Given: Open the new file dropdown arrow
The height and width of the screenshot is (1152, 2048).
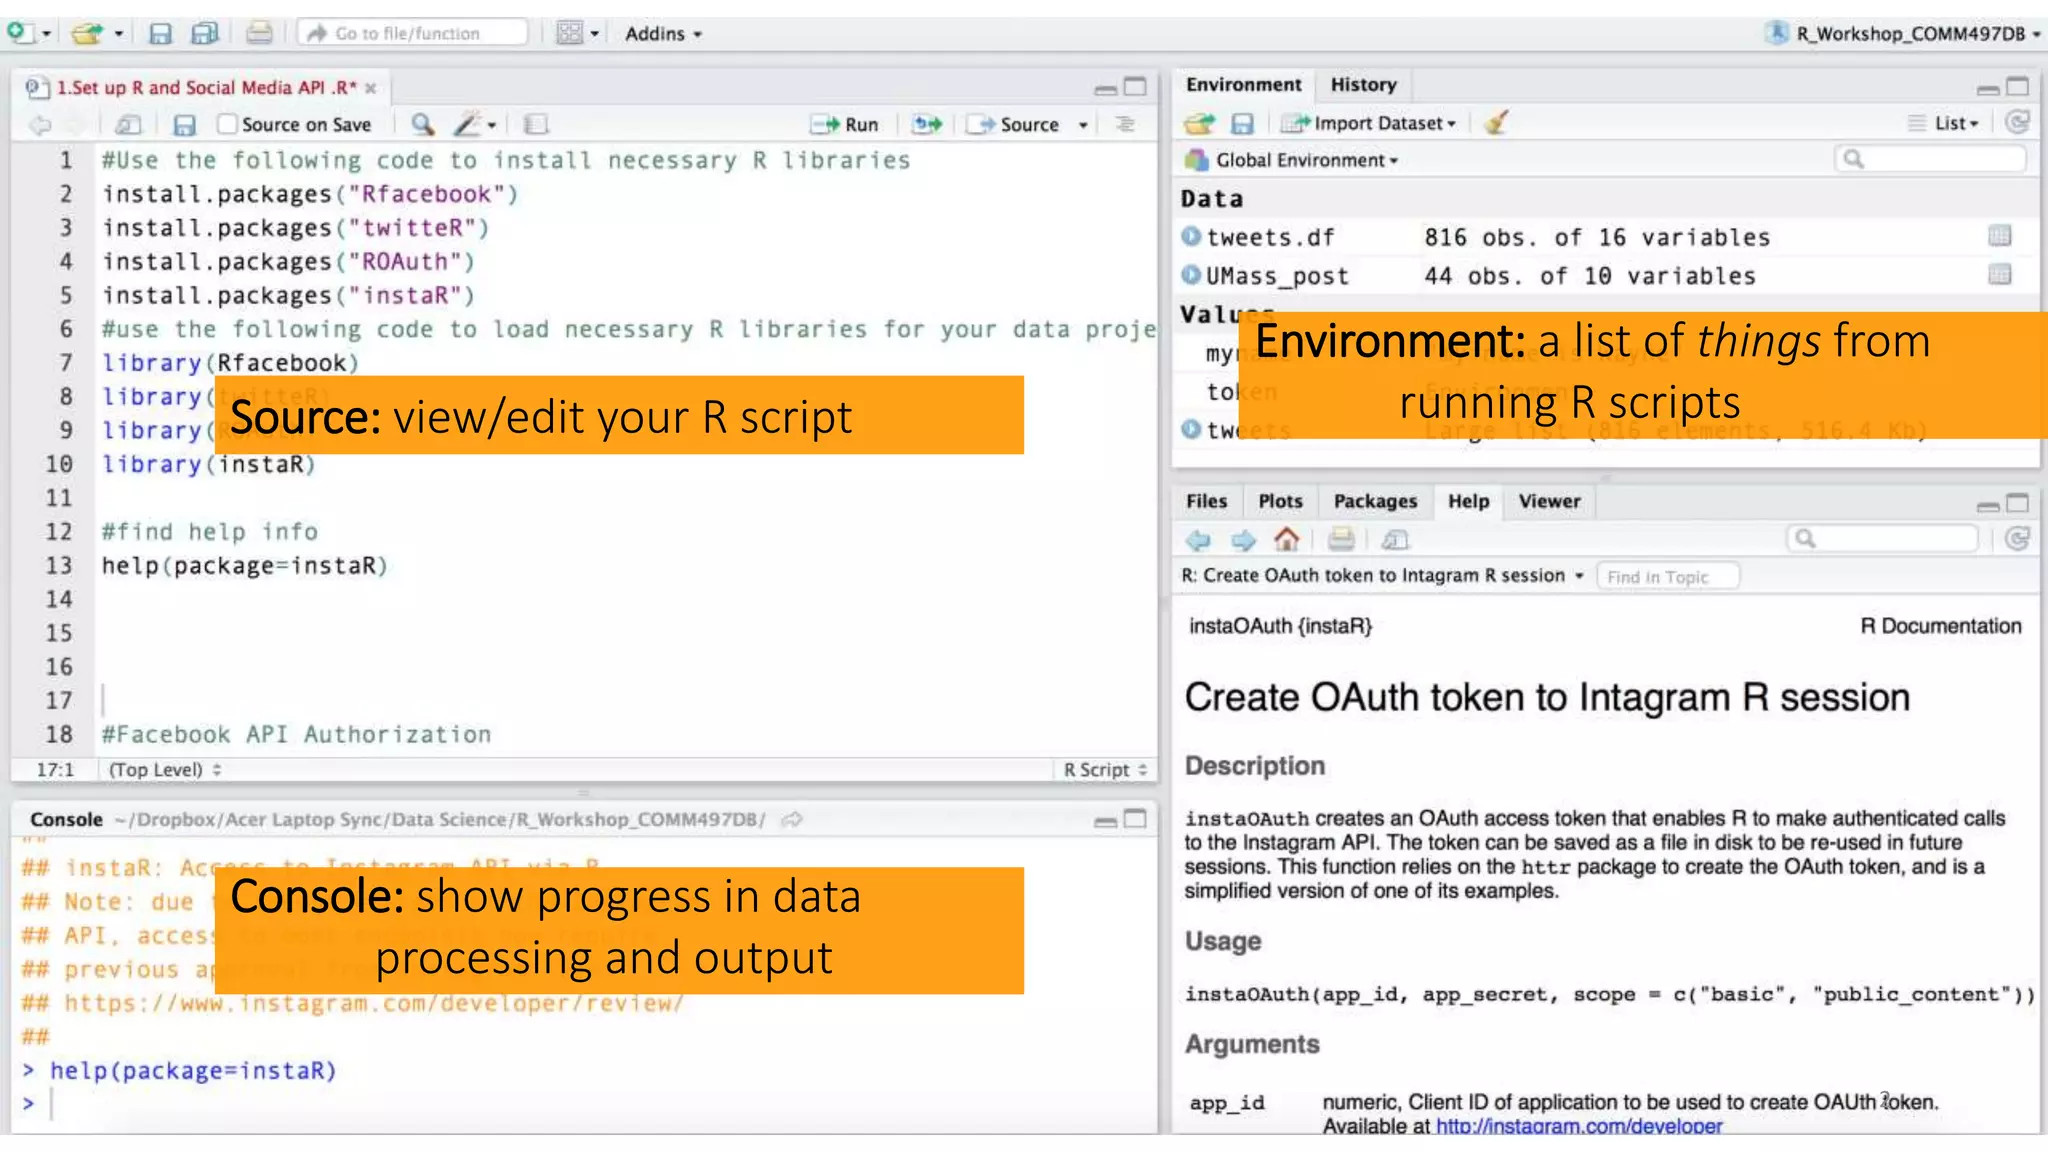Looking at the screenshot, I should 46,34.
